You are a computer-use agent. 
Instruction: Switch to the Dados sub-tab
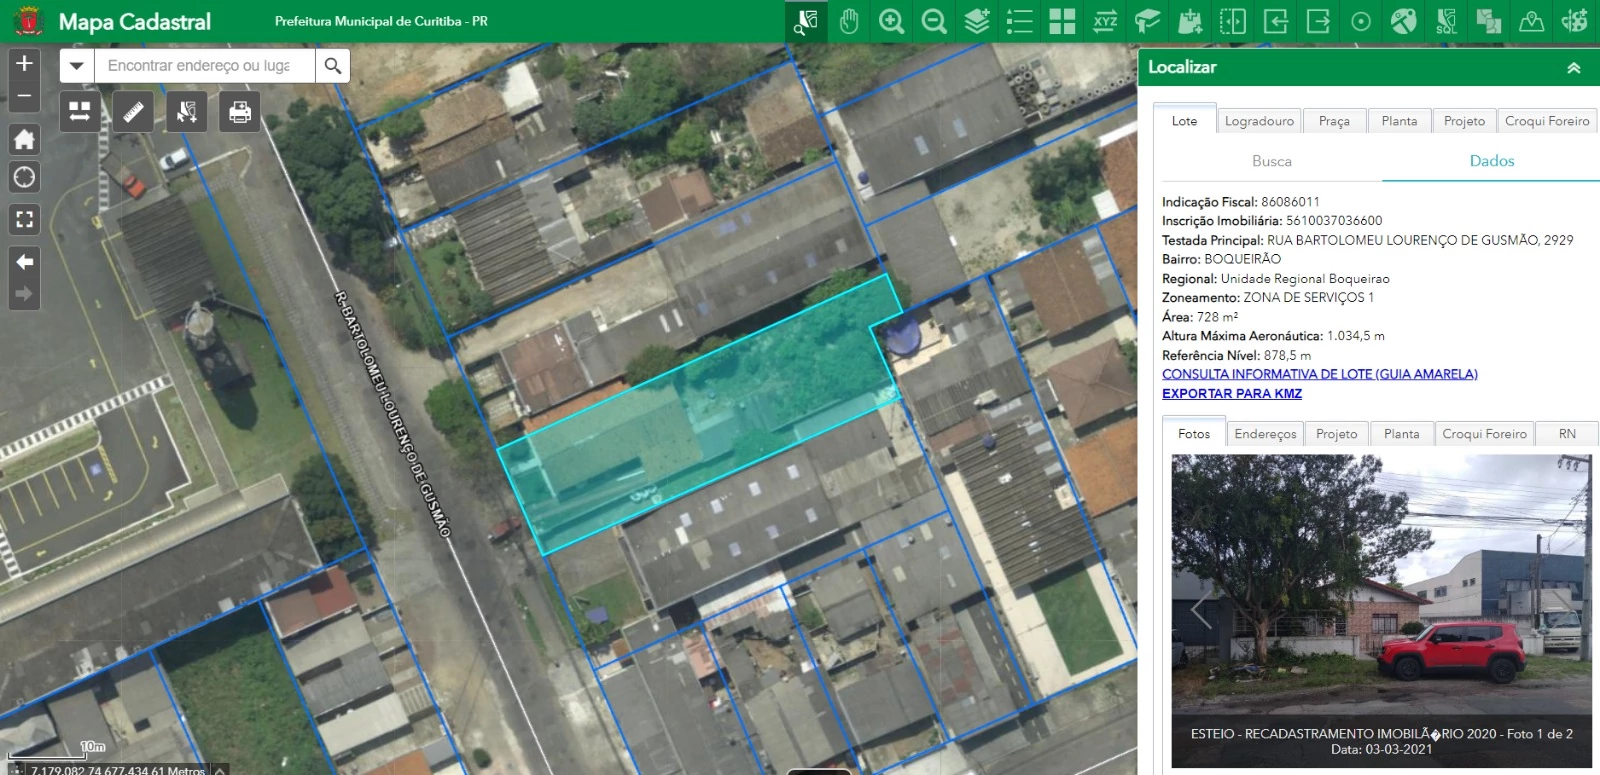[x=1491, y=161]
